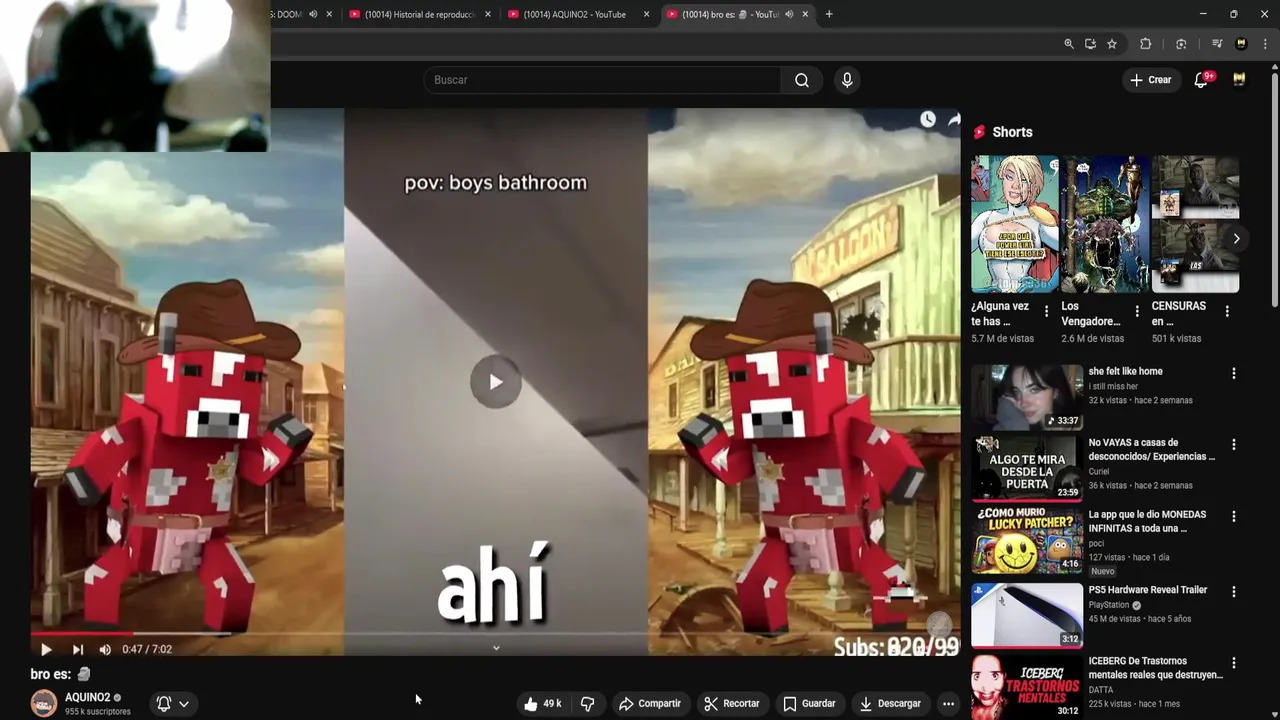Open options for 'Los Vengadore' Short
The image size is (1280, 720).
tap(1137, 311)
